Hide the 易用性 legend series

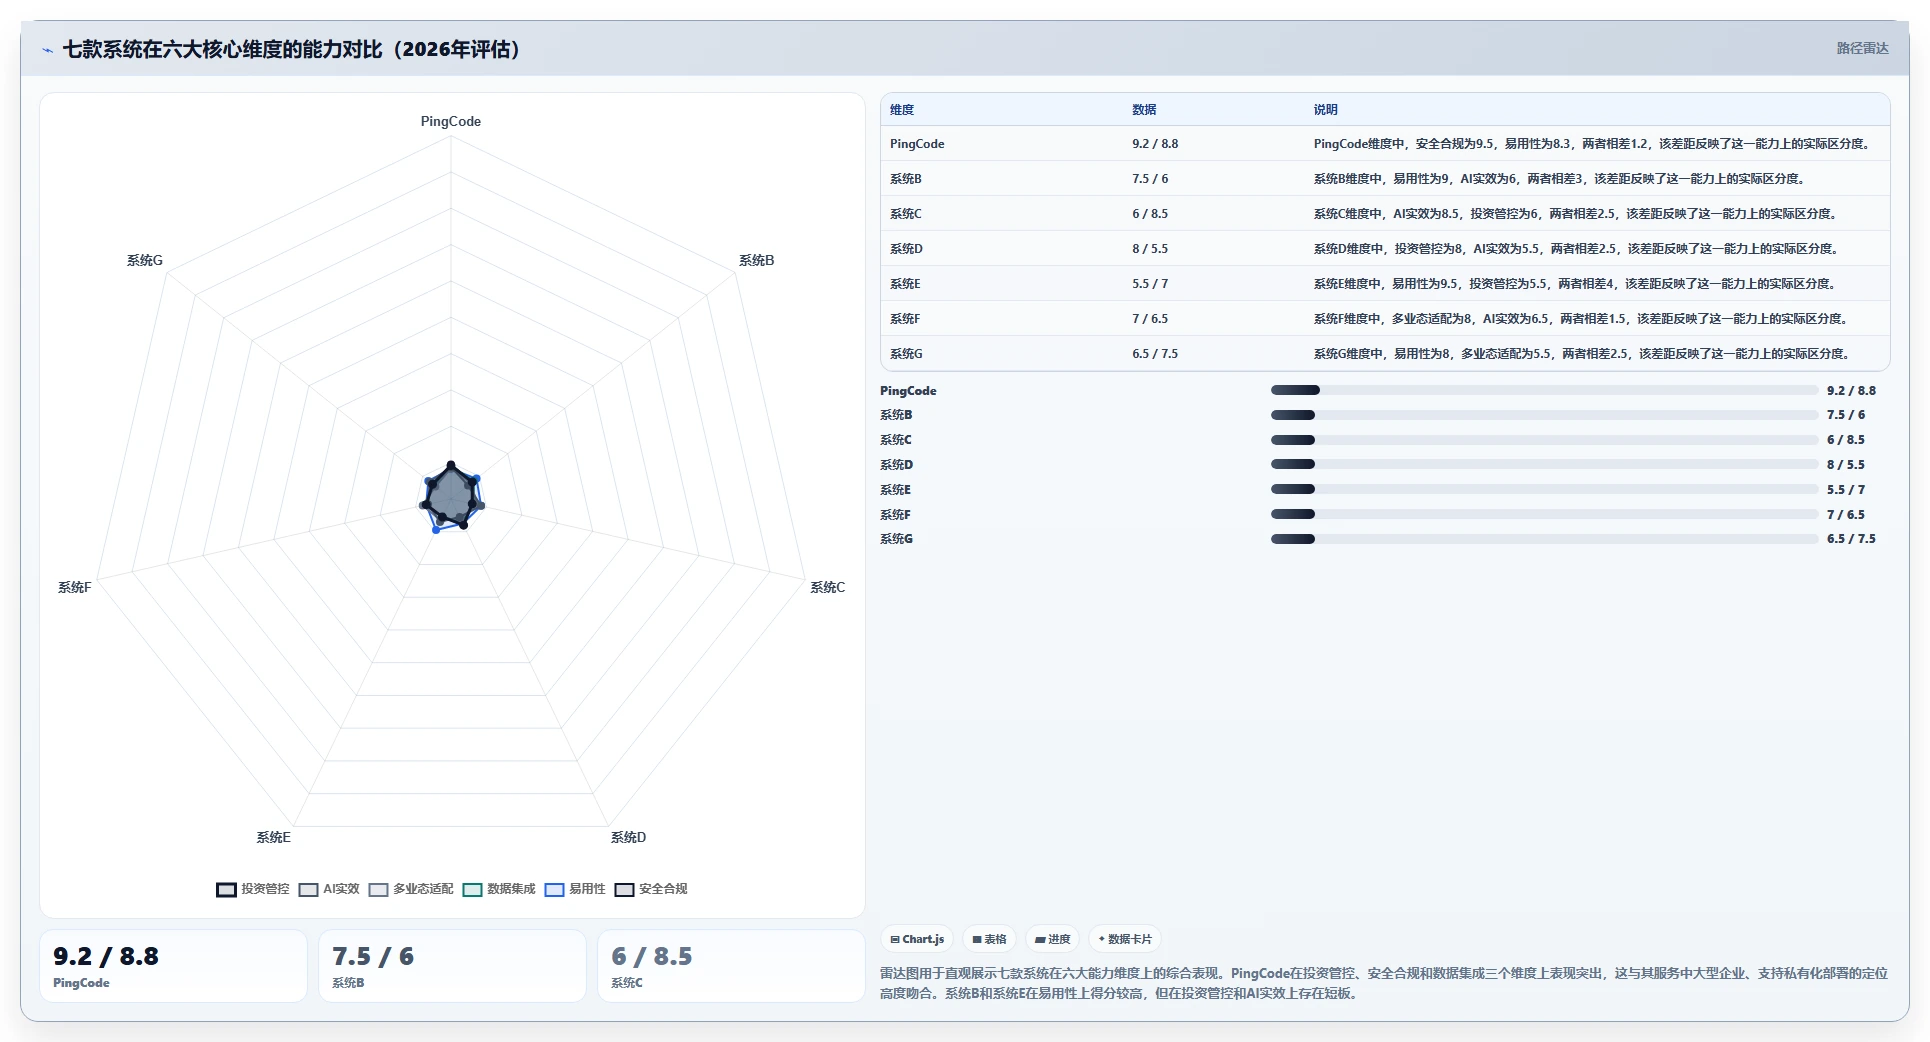[575, 889]
